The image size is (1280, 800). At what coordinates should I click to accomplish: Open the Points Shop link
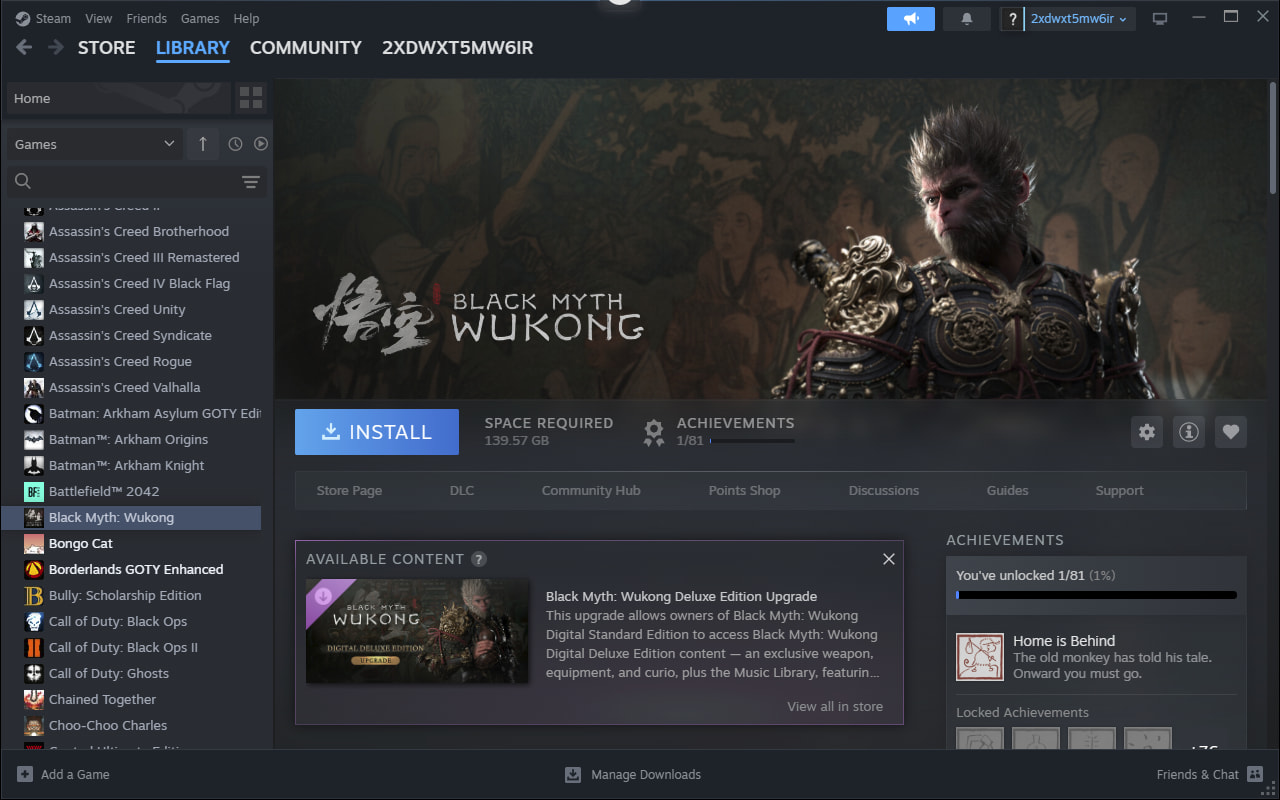(745, 490)
